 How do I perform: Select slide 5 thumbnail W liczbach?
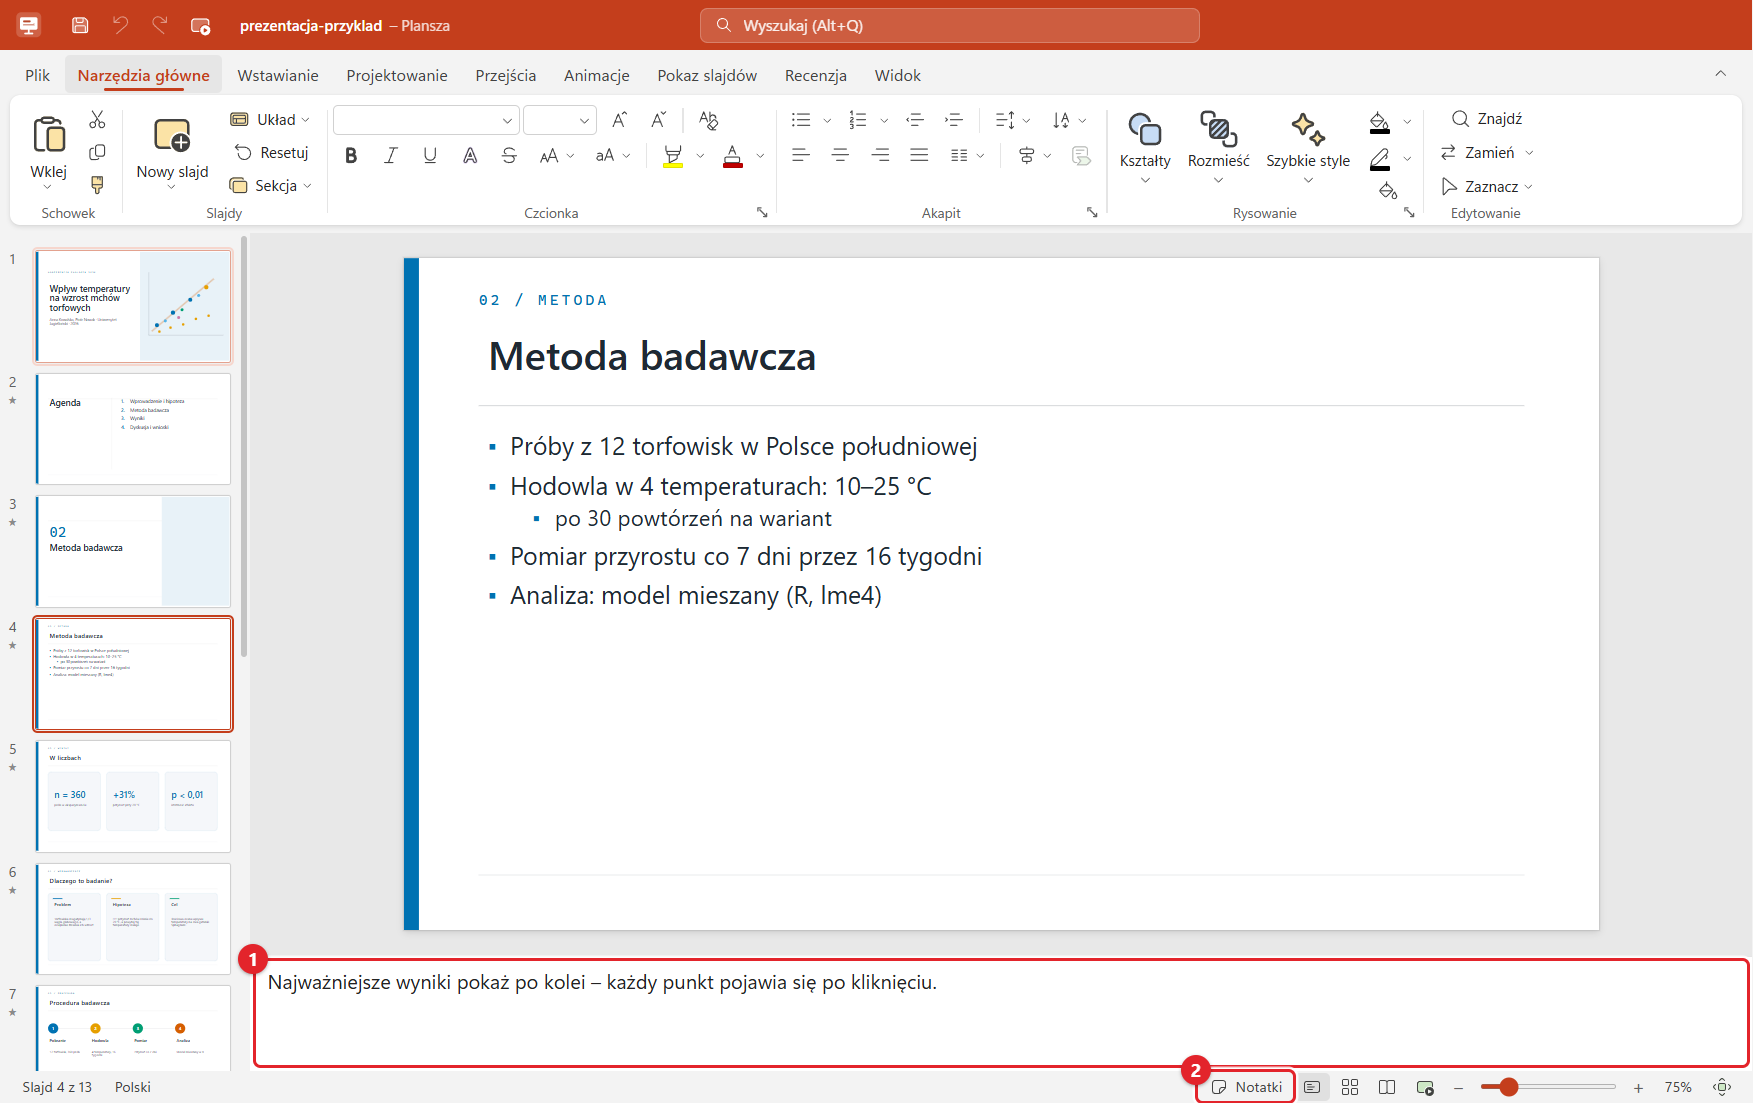tap(133, 796)
